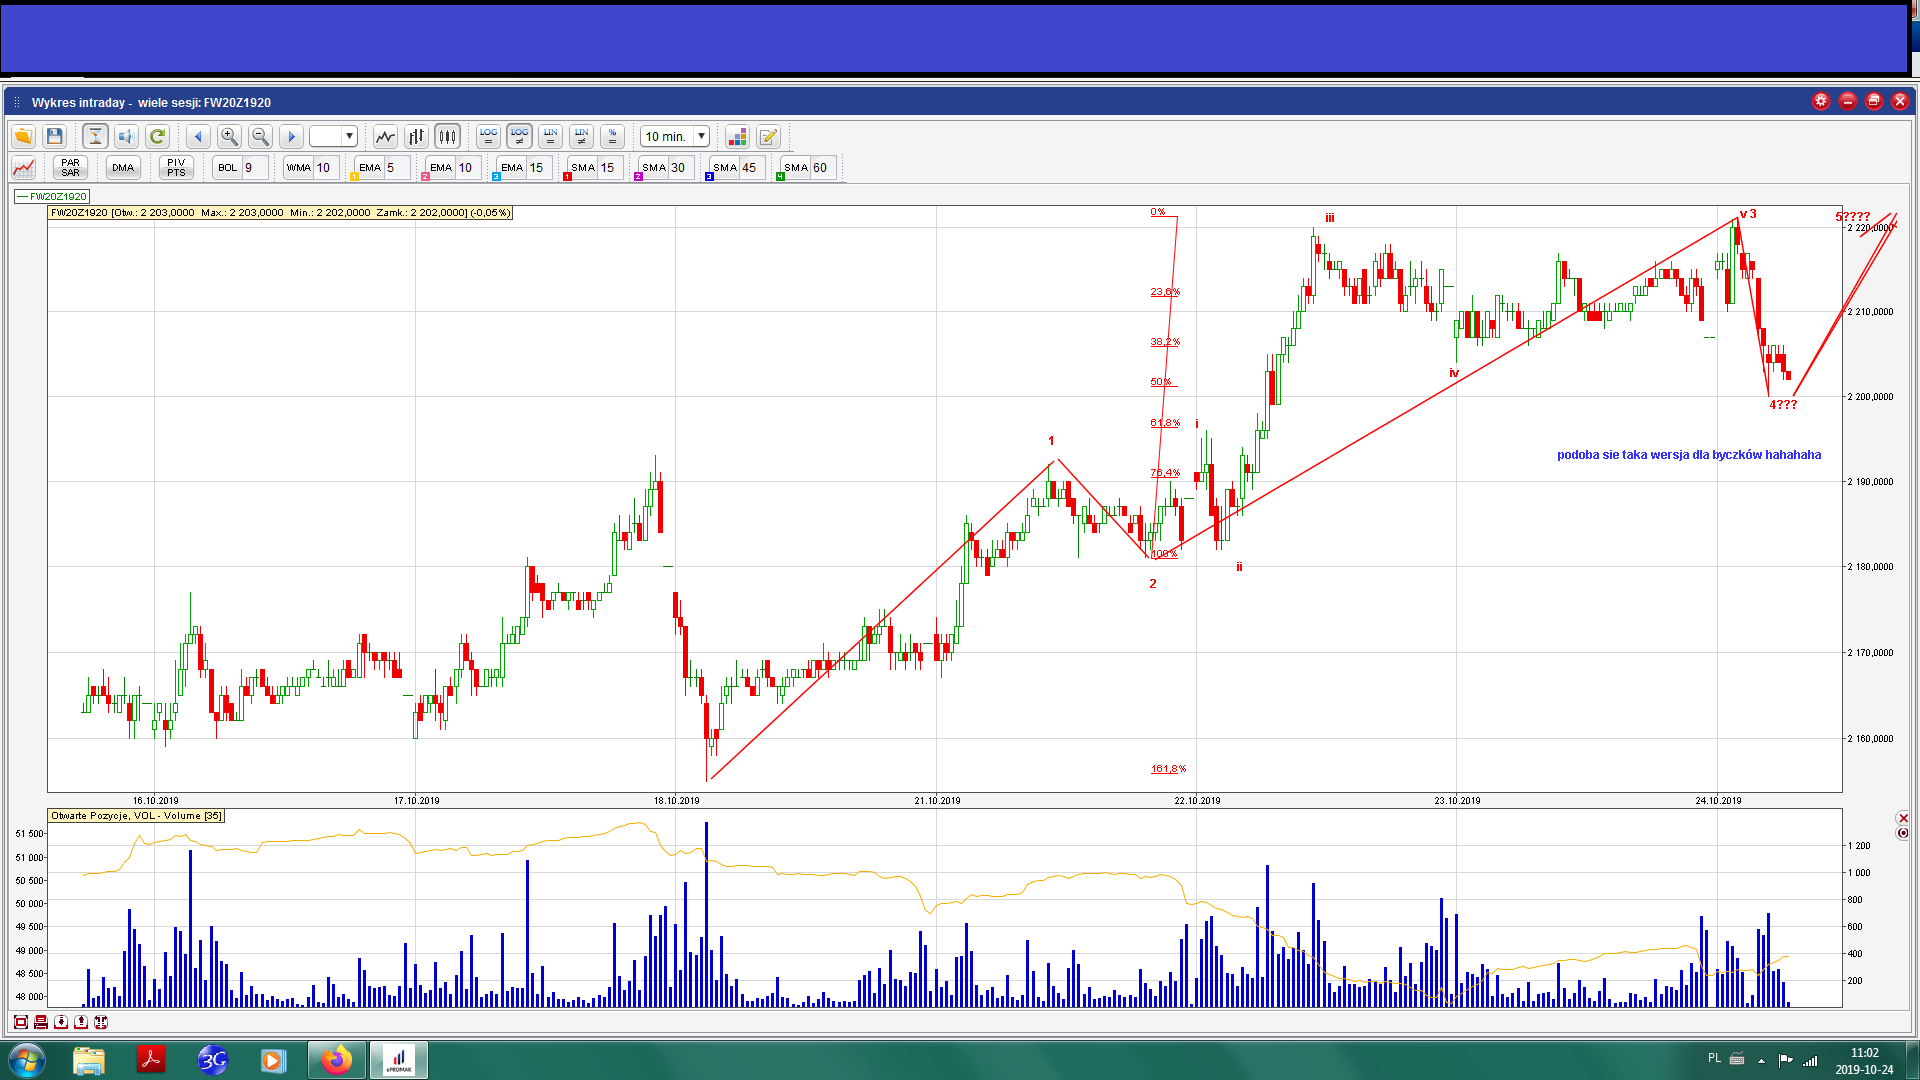1920x1080 pixels.
Task: Select the candlestick chart type icon
Action: (447, 136)
